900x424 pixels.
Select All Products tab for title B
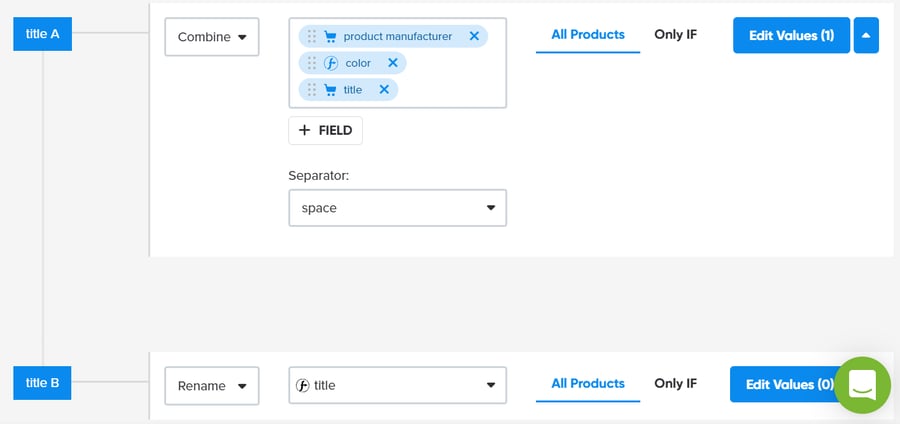(588, 383)
